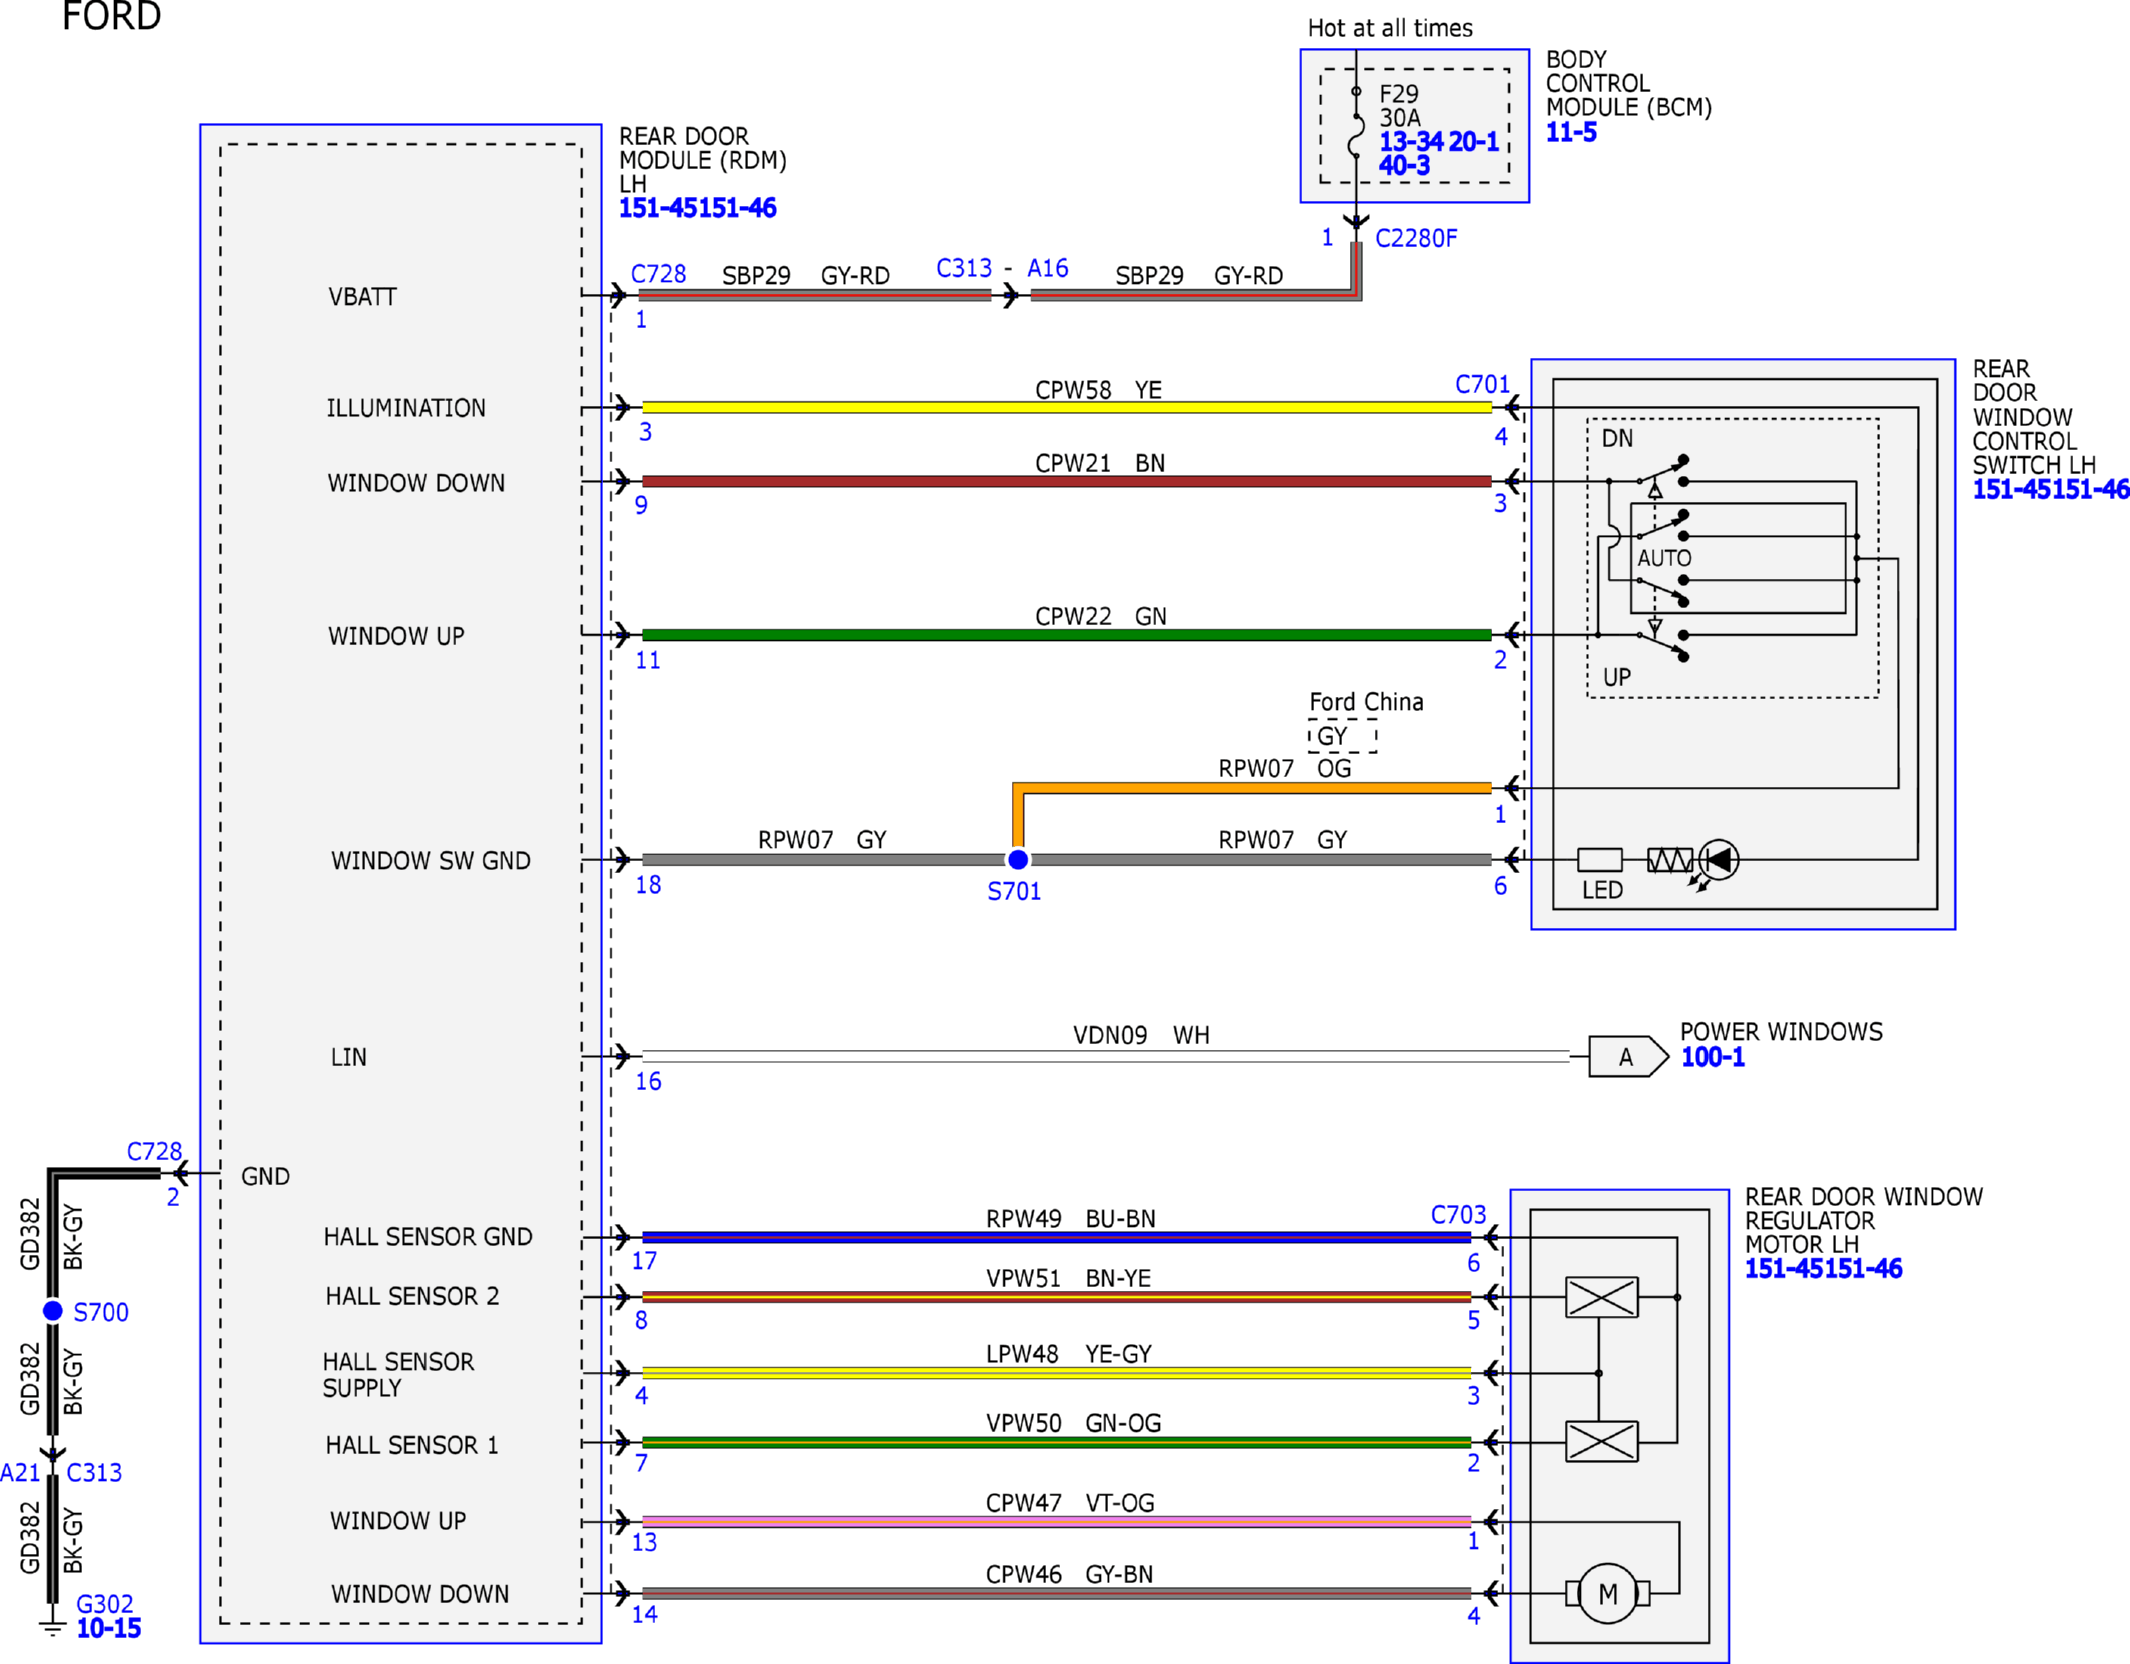Click the C2280F connector label

coord(1416,238)
